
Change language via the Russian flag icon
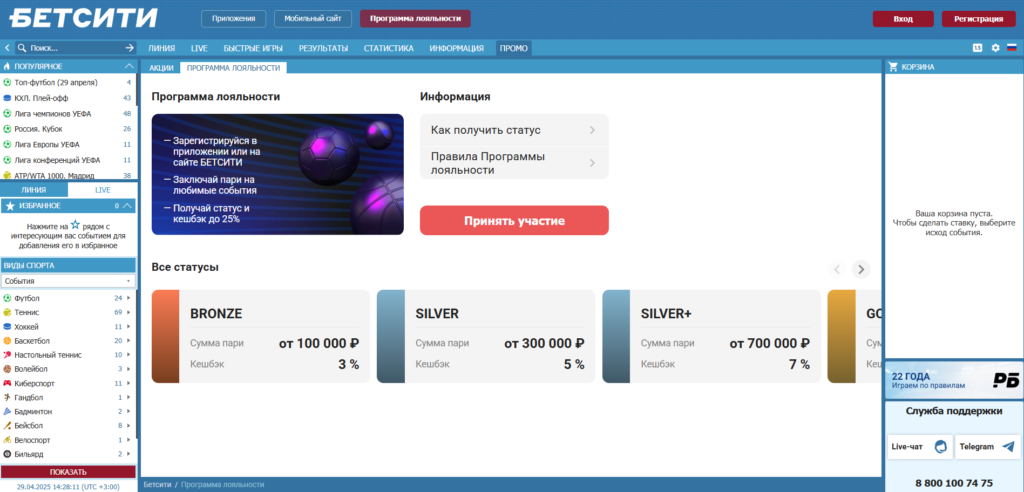[x=1012, y=48]
